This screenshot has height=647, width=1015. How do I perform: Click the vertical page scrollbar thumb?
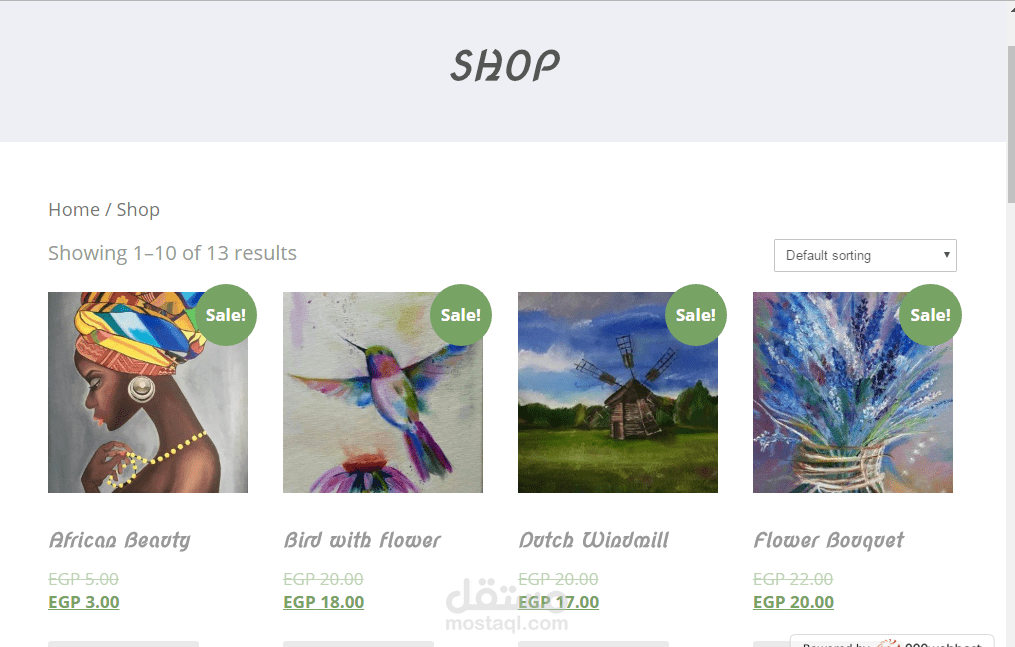coord(1011,124)
